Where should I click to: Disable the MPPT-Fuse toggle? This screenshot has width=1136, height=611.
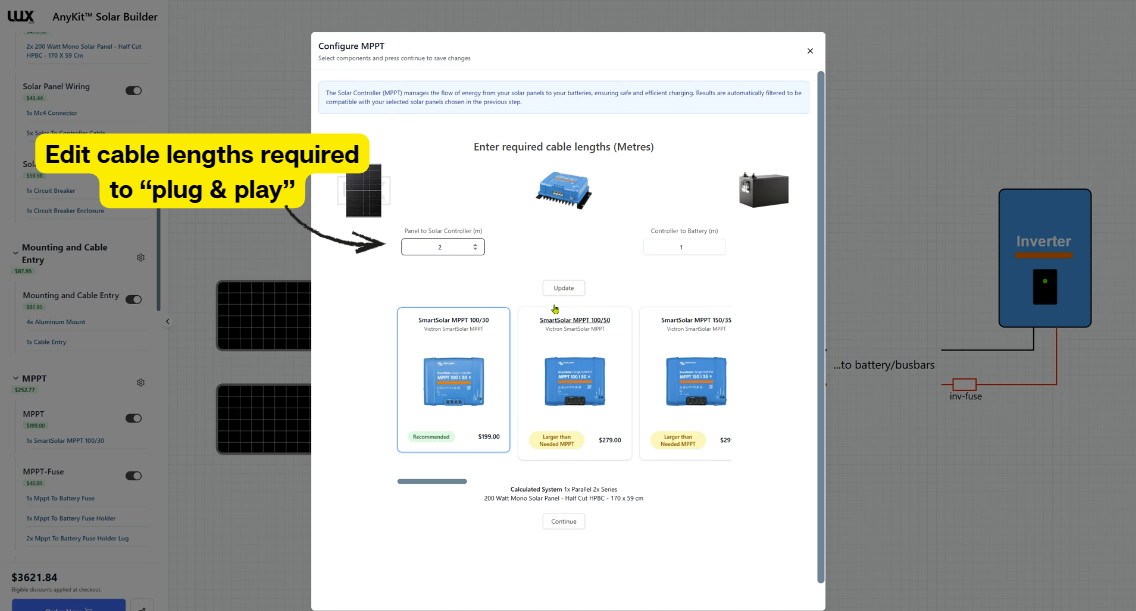[x=133, y=475]
